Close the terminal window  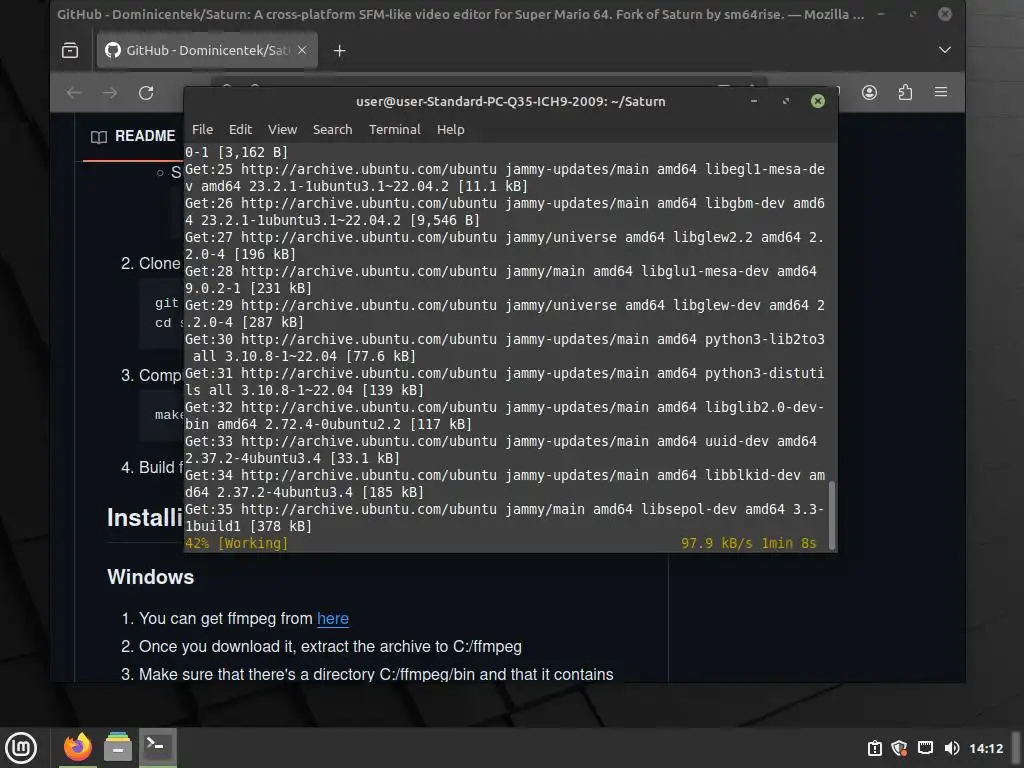coord(818,101)
